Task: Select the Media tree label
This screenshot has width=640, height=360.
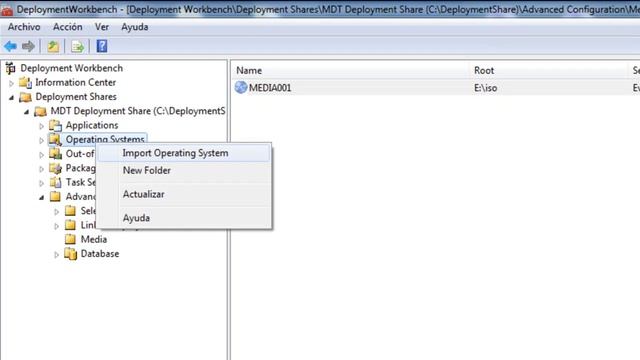Action: [x=94, y=240]
